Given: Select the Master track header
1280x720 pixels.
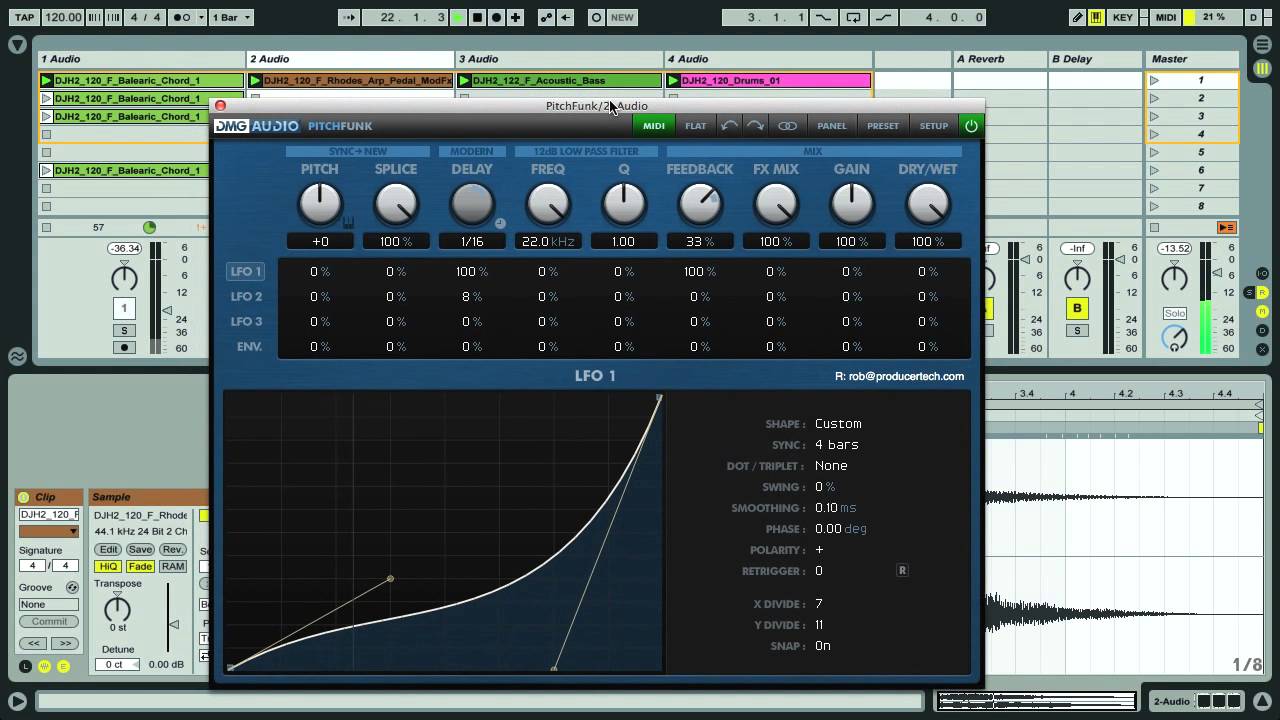Looking at the screenshot, I should (x=1192, y=59).
